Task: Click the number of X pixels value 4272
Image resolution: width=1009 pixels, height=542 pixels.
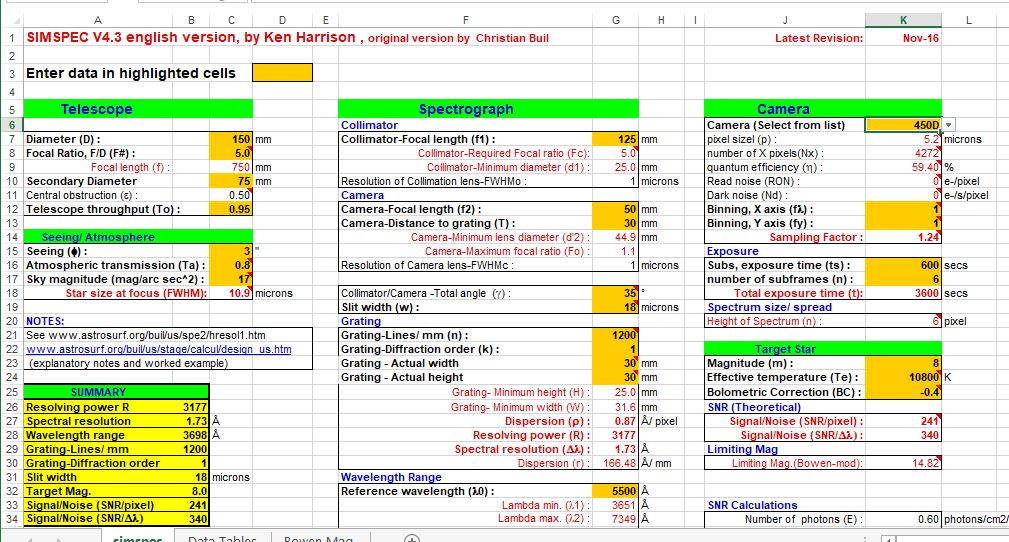Action: click(903, 153)
